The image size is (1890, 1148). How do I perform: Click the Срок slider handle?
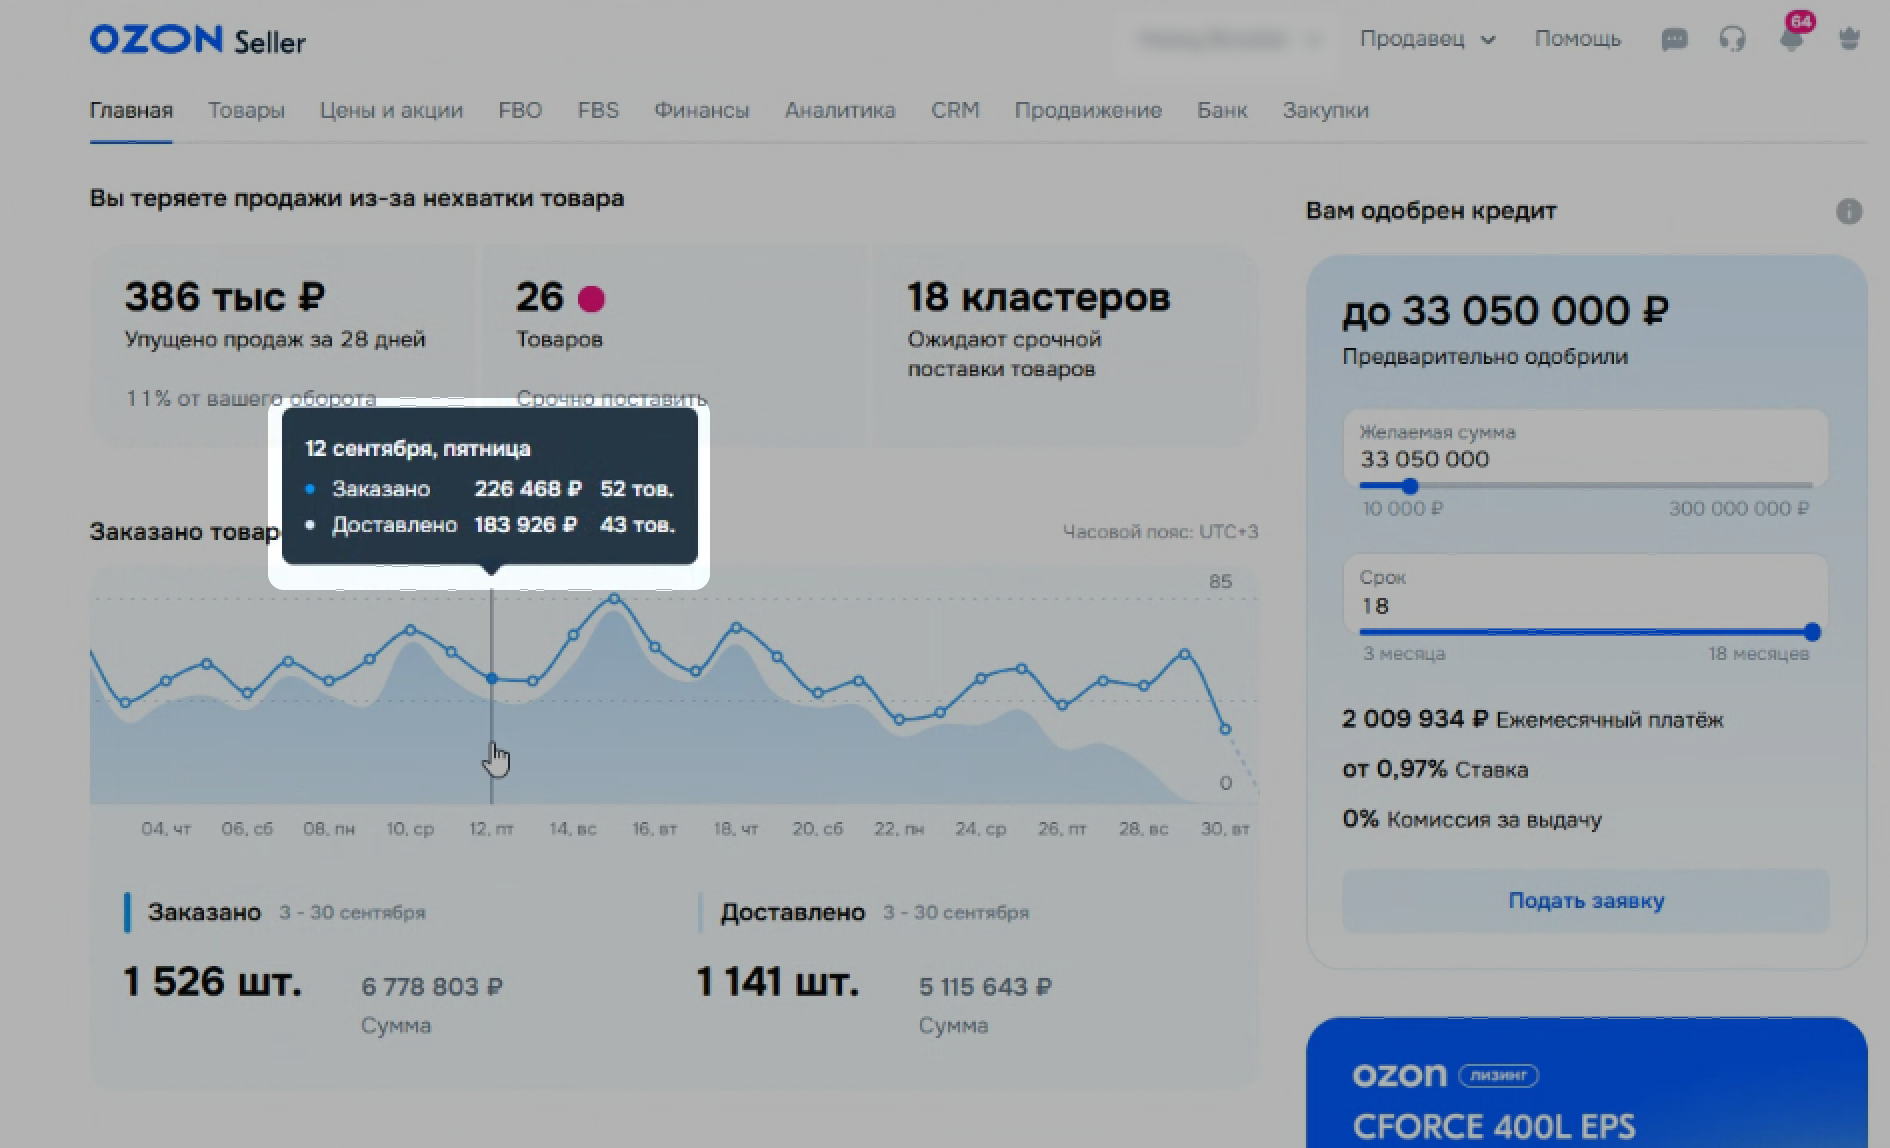pyautogui.click(x=1812, y=632)
